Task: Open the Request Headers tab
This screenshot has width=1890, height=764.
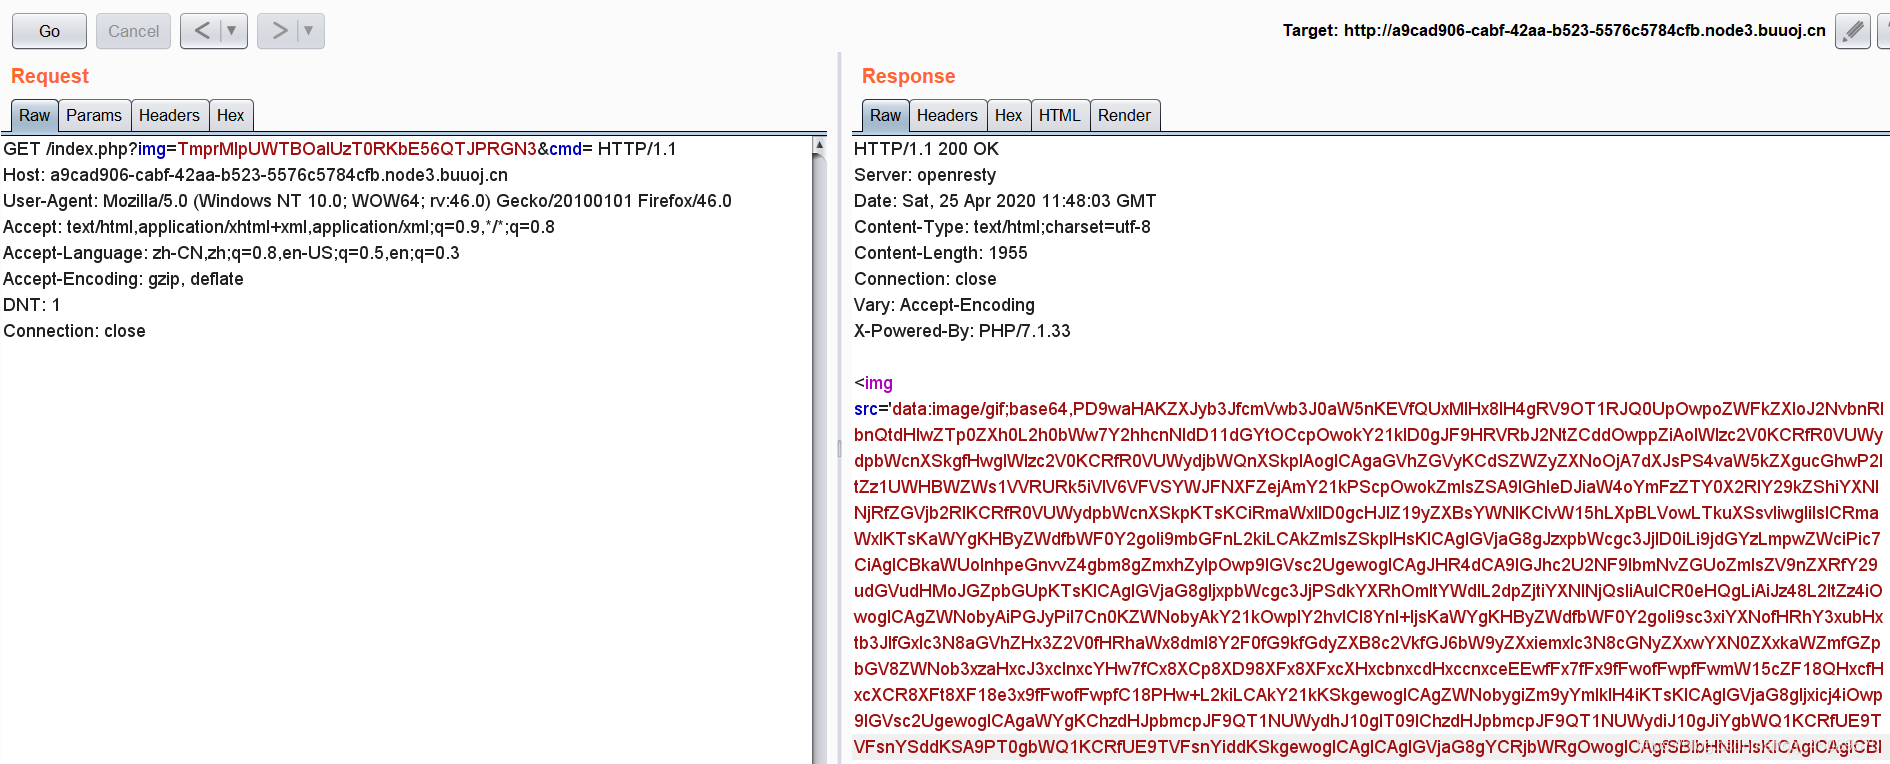Action: [x=169, y=115]
